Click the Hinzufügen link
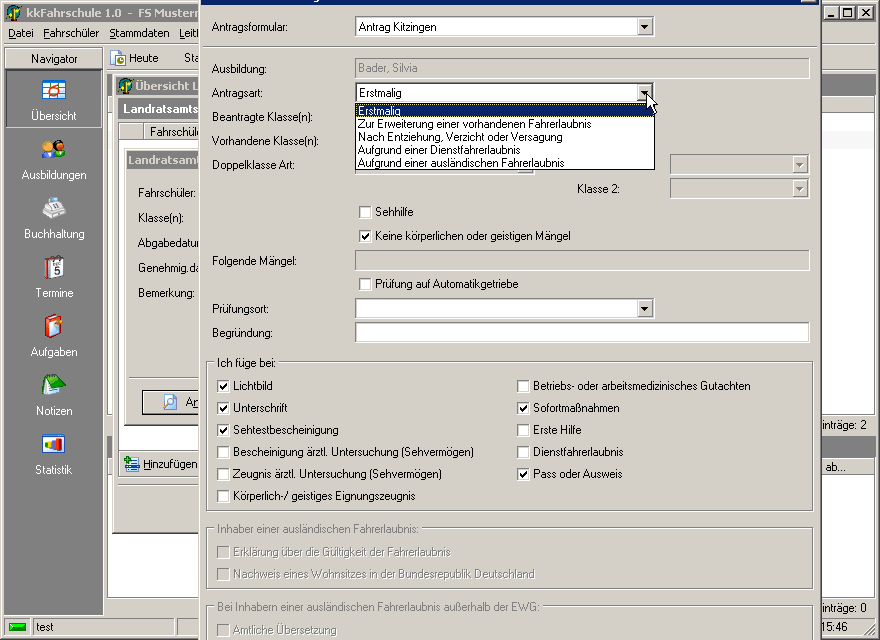Screen dimensions: 880x640 point(170,464)
